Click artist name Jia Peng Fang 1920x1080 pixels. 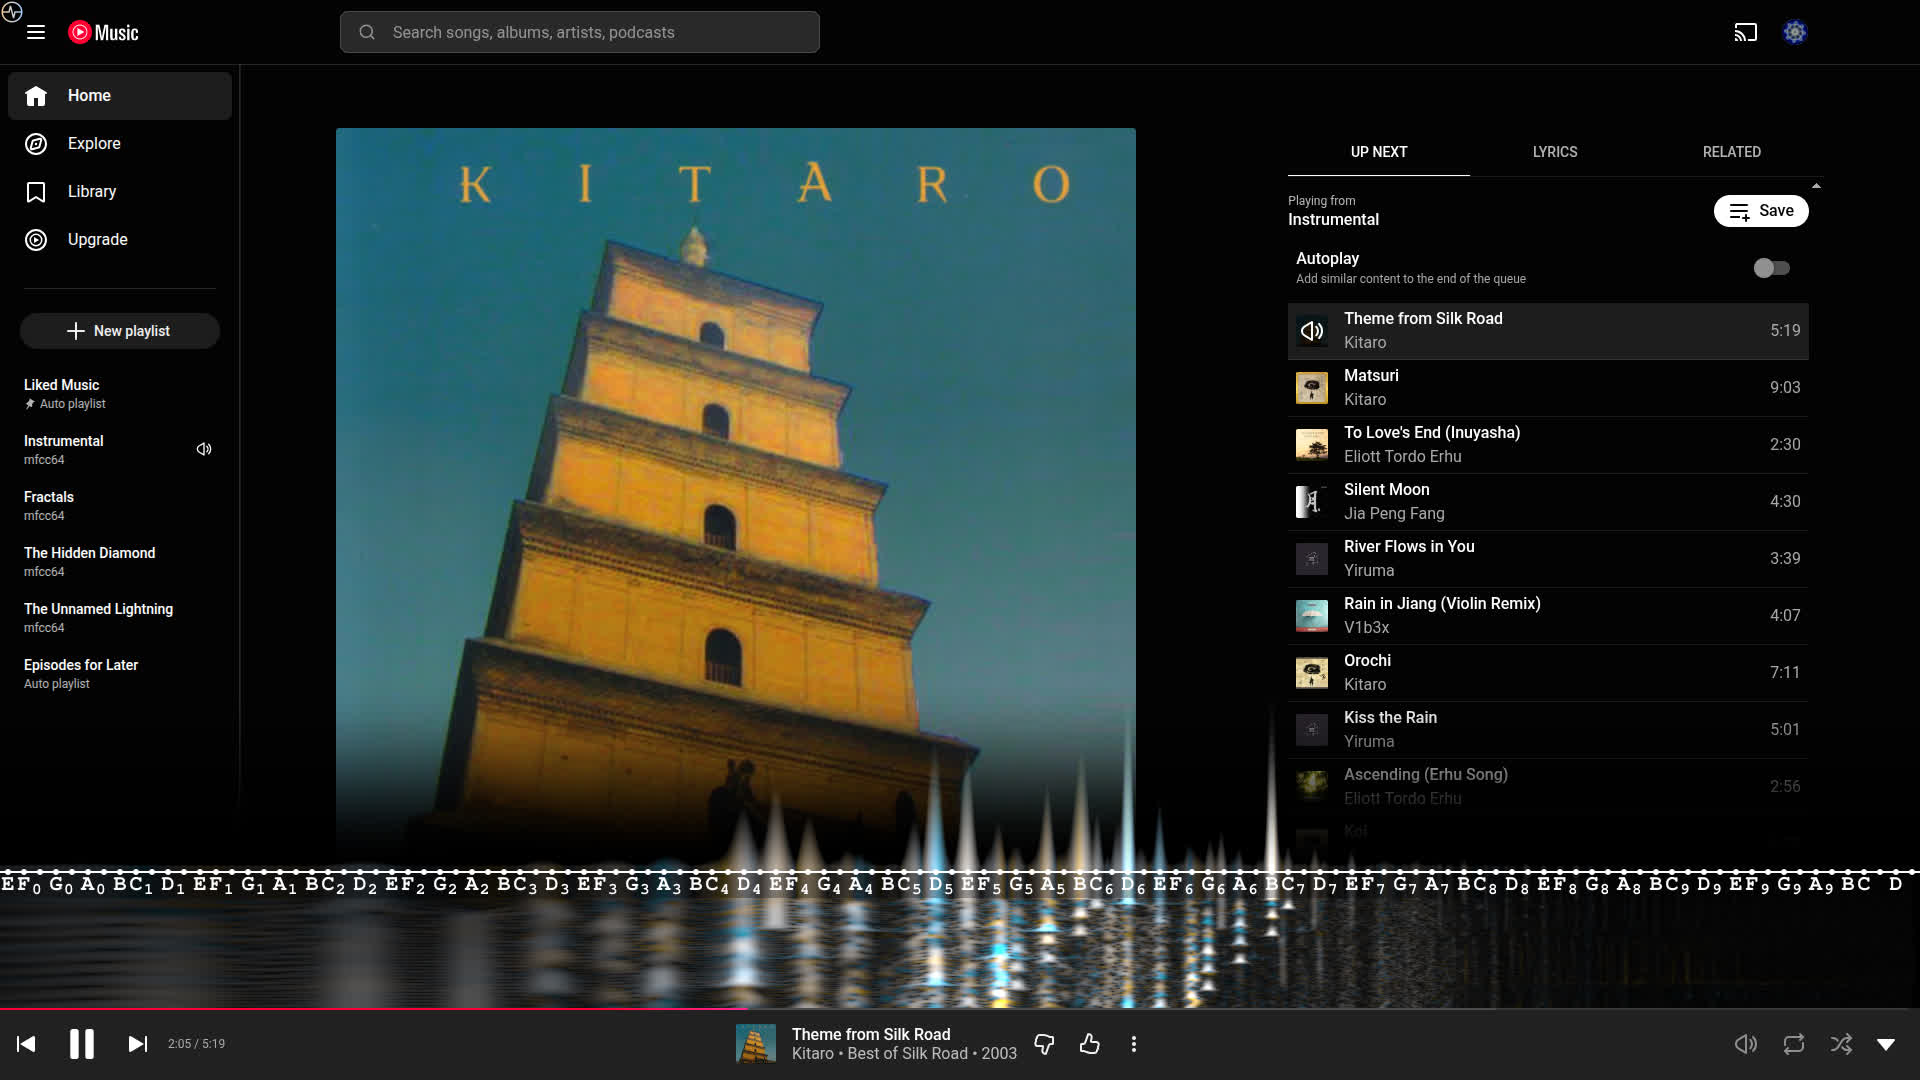click(1394, 514)
